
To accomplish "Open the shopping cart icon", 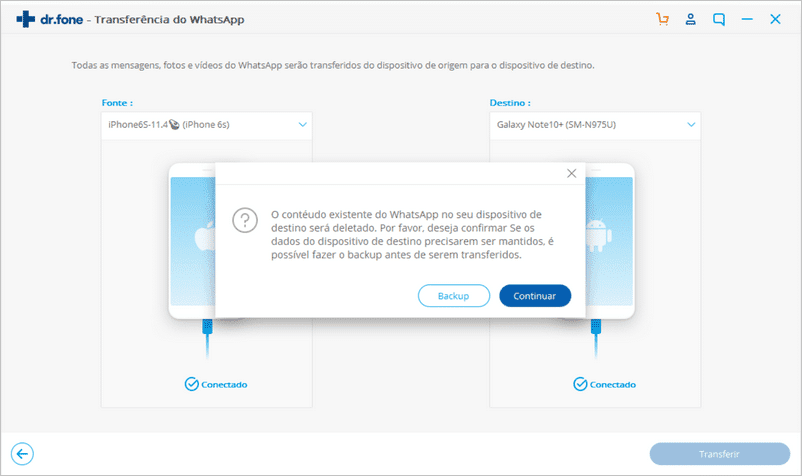I will 662,19.
